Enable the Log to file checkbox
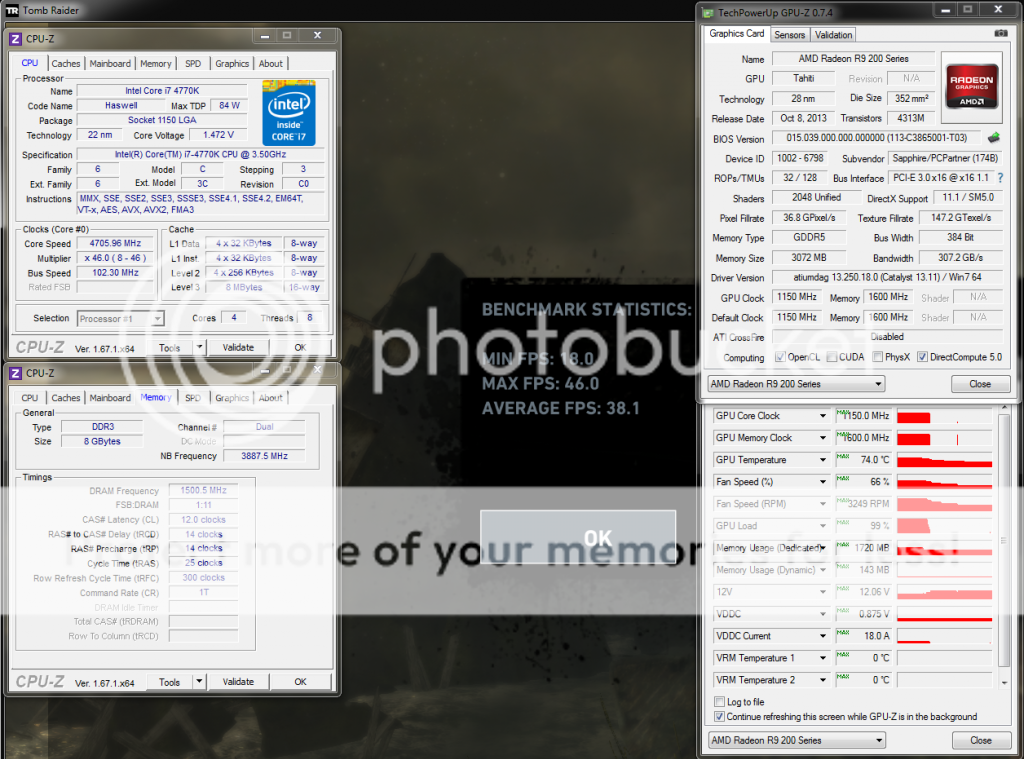Screen dimensions: 1024x759 coord(719,702)
